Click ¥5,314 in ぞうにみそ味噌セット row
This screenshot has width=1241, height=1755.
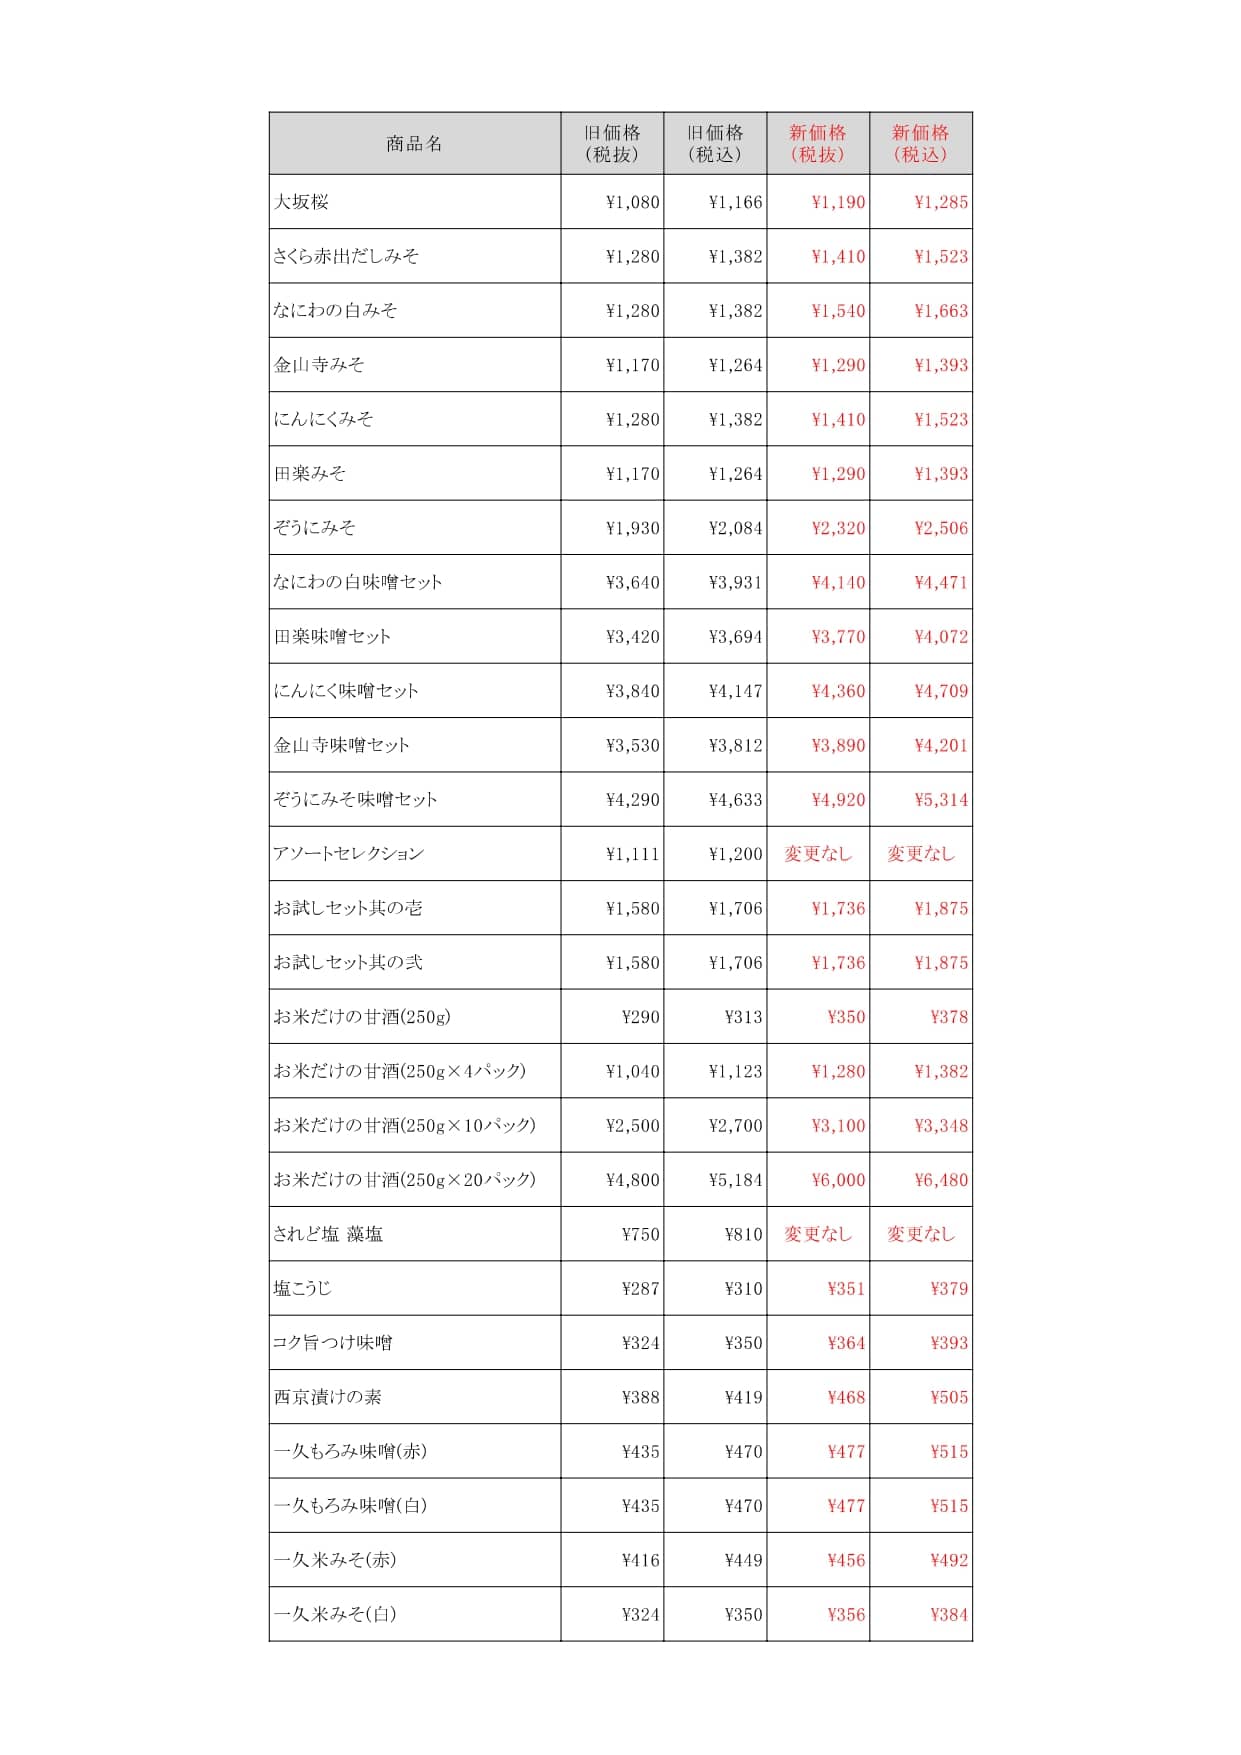[x=941, y=800]
